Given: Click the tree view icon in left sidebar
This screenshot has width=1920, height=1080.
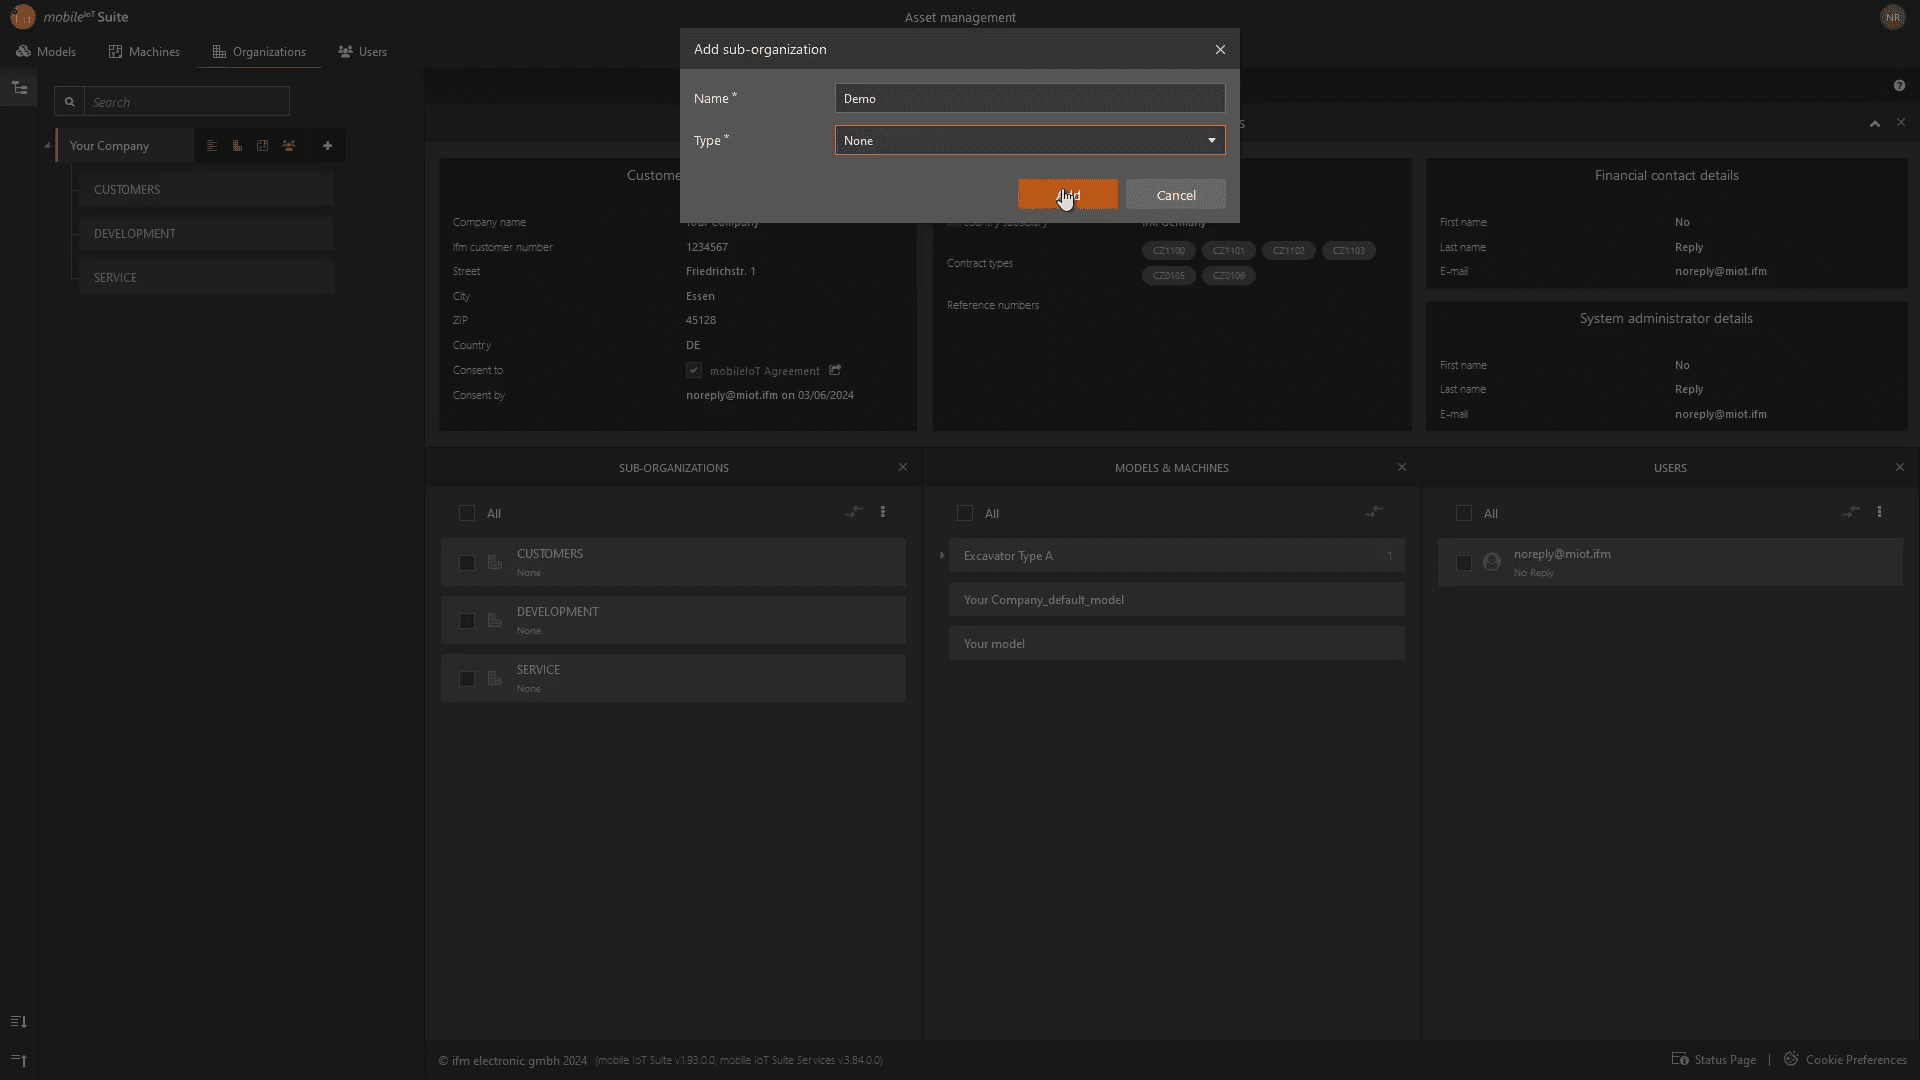Looking at the screenshot, I should tap(19, 88).
